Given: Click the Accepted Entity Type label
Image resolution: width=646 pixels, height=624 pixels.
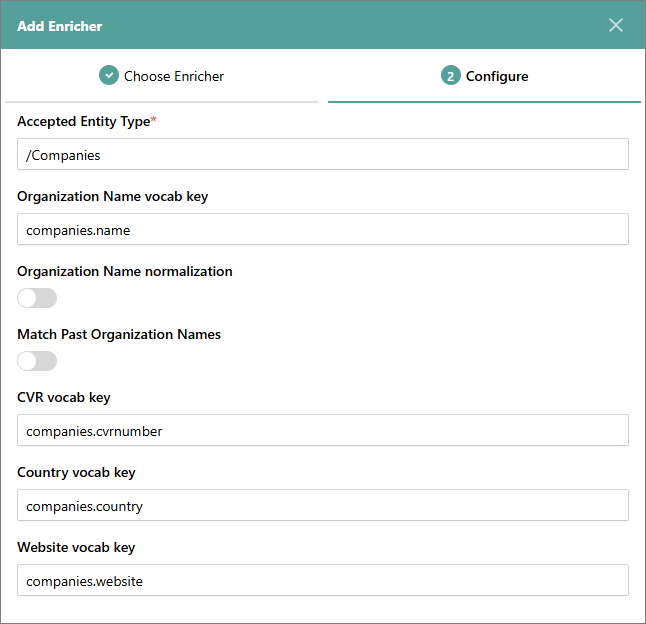Looking at the screenshot, I should (x=84, y=121).
